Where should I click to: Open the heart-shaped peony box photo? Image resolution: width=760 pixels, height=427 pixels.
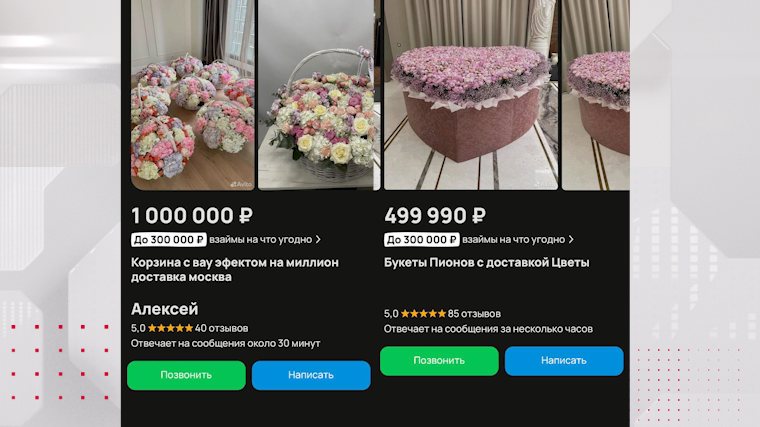[471, 95]
